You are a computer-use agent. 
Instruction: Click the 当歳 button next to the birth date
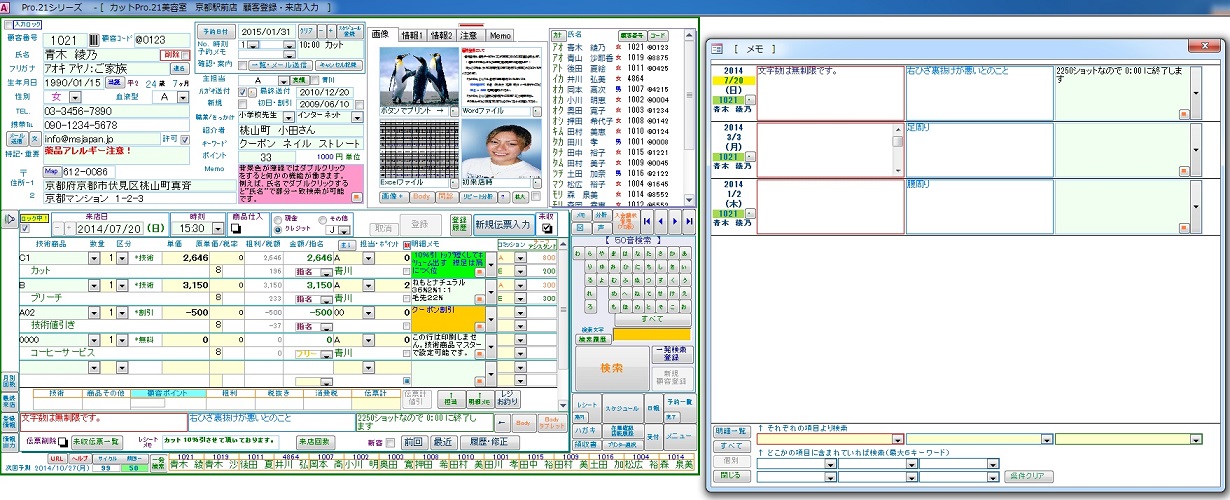(x=115, y=82)
